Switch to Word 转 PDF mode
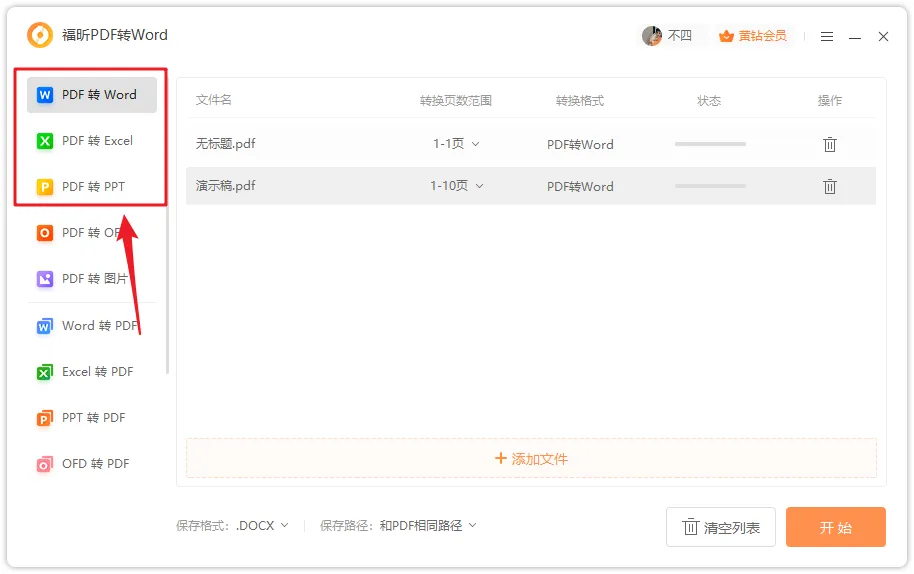The width and height of the screenshot is (914, 574). 92,326
